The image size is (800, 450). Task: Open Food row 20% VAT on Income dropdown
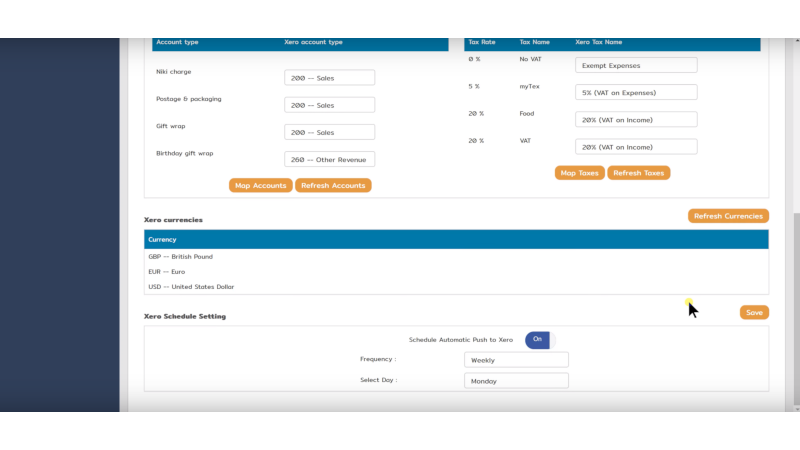click(636, 119)
